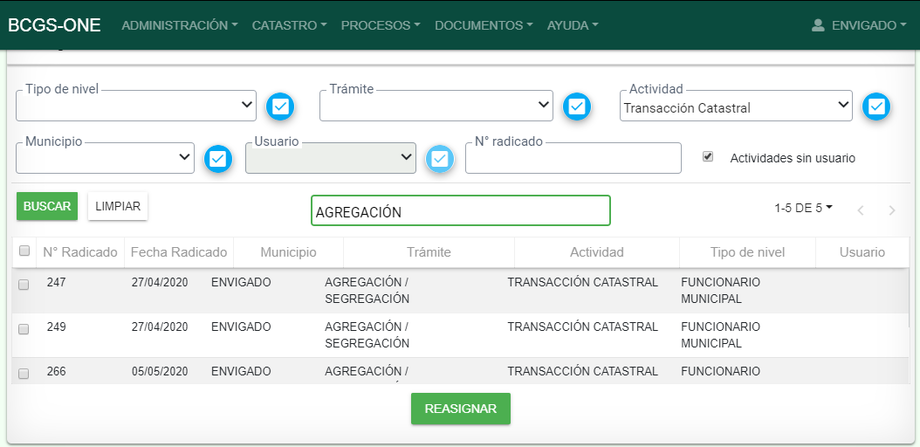This screenshot has height=447, width=920.
Task: Open the CATASTRO menu
Action: click(x=289, y=25)
